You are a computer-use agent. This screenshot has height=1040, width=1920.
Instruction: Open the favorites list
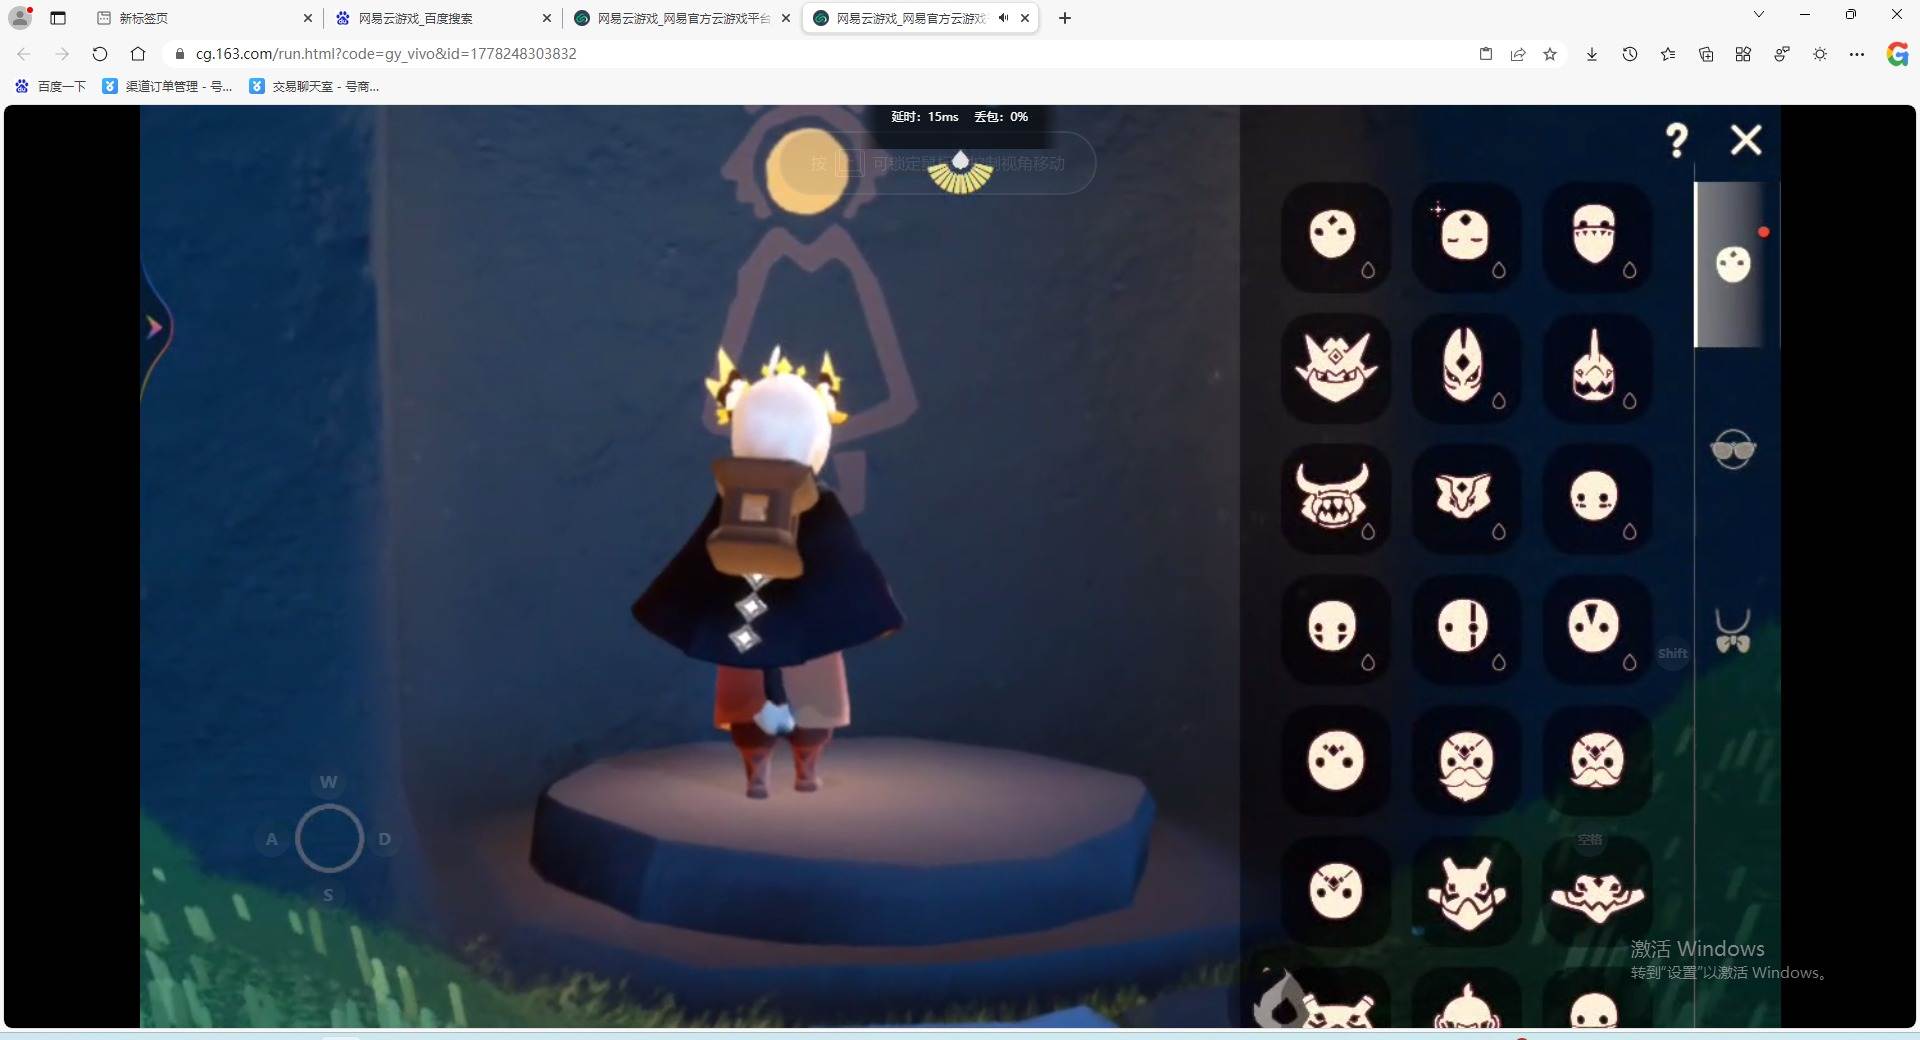coord(1668,54)
